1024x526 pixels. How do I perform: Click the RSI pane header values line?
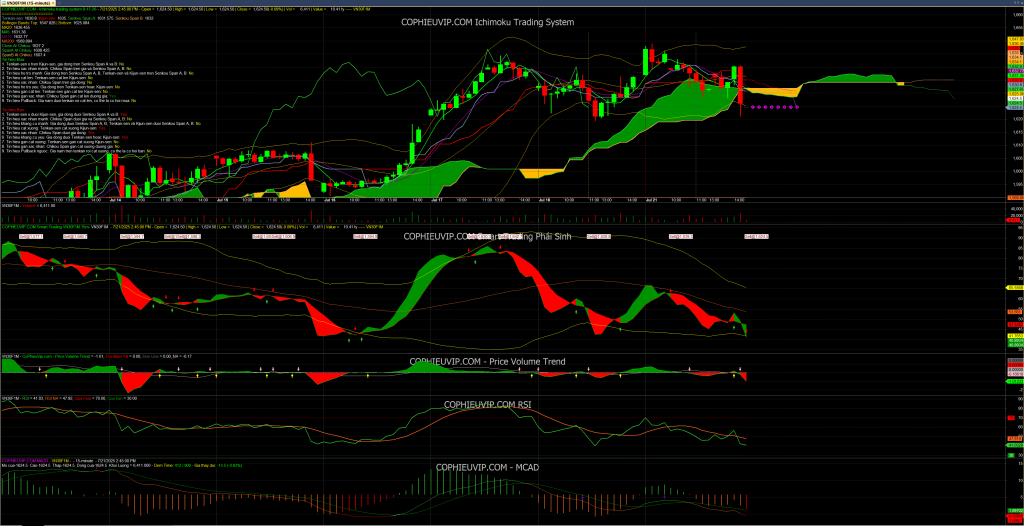(69, 399)
